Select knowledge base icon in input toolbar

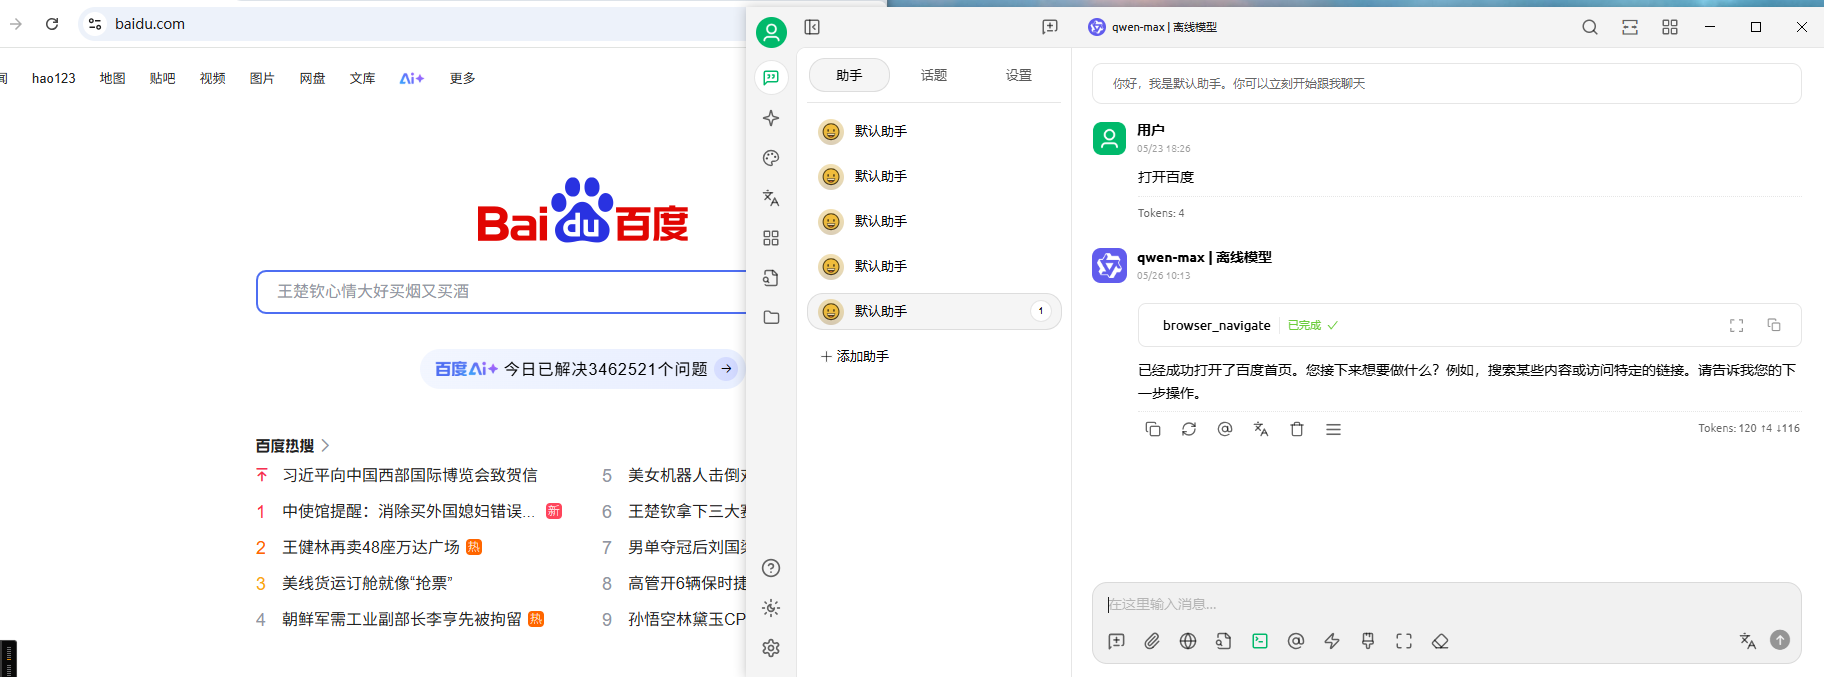click(1224, 641)
